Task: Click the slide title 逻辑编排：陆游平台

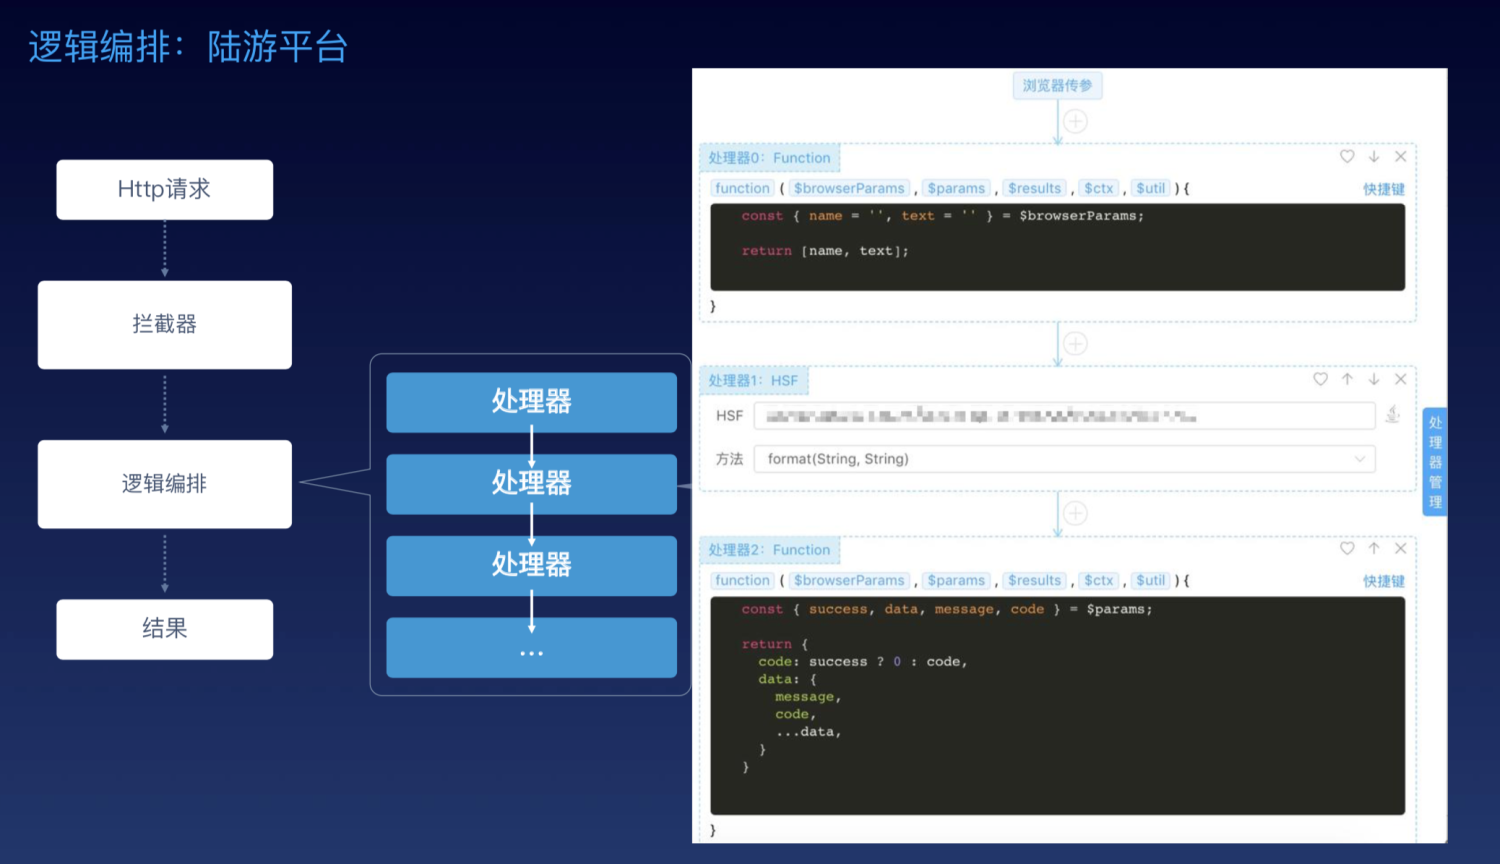Action: coord(188,47)
